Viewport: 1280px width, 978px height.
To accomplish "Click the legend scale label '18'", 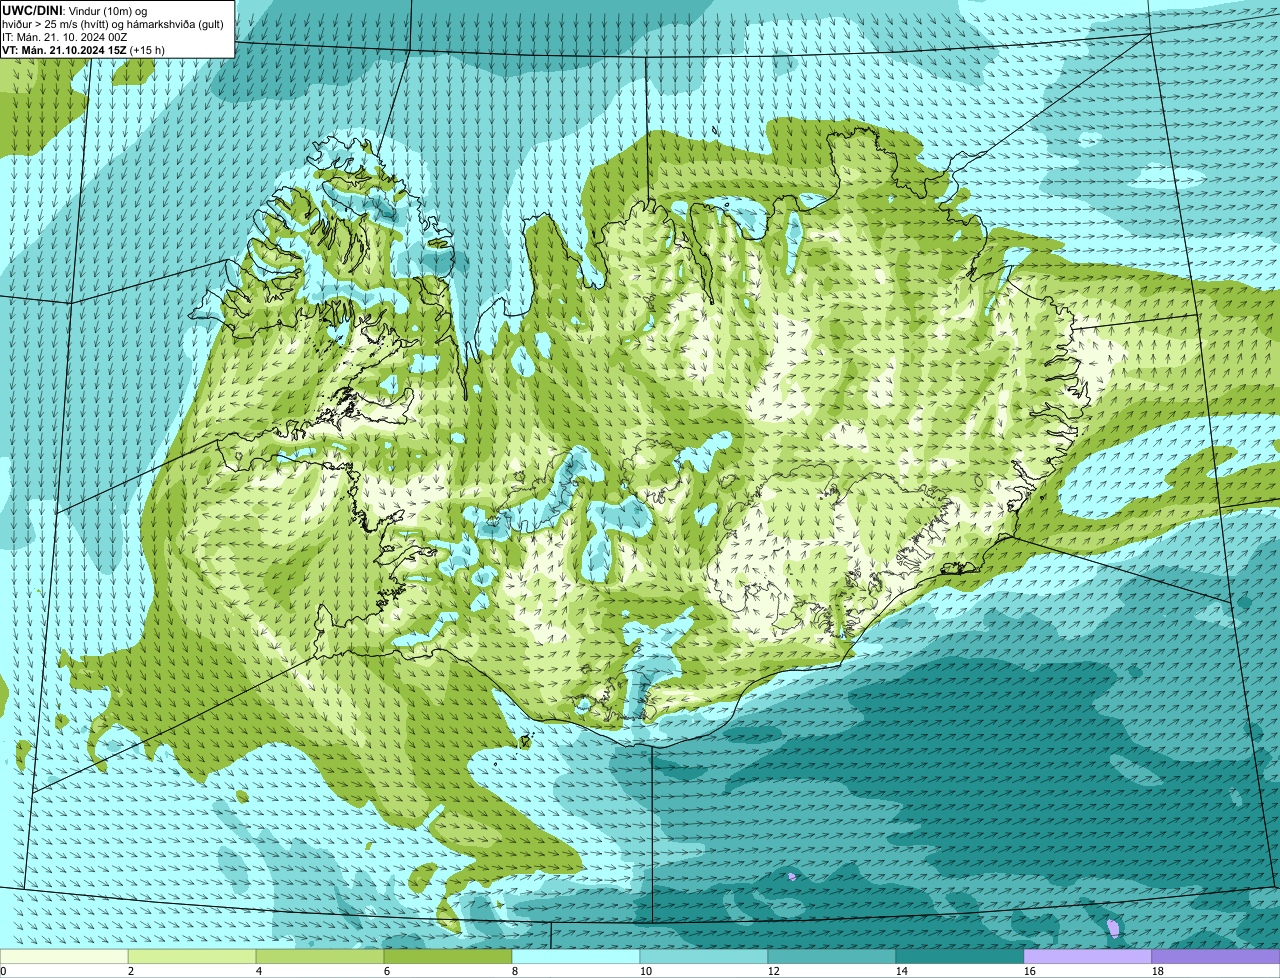I will click(1158, 971).
